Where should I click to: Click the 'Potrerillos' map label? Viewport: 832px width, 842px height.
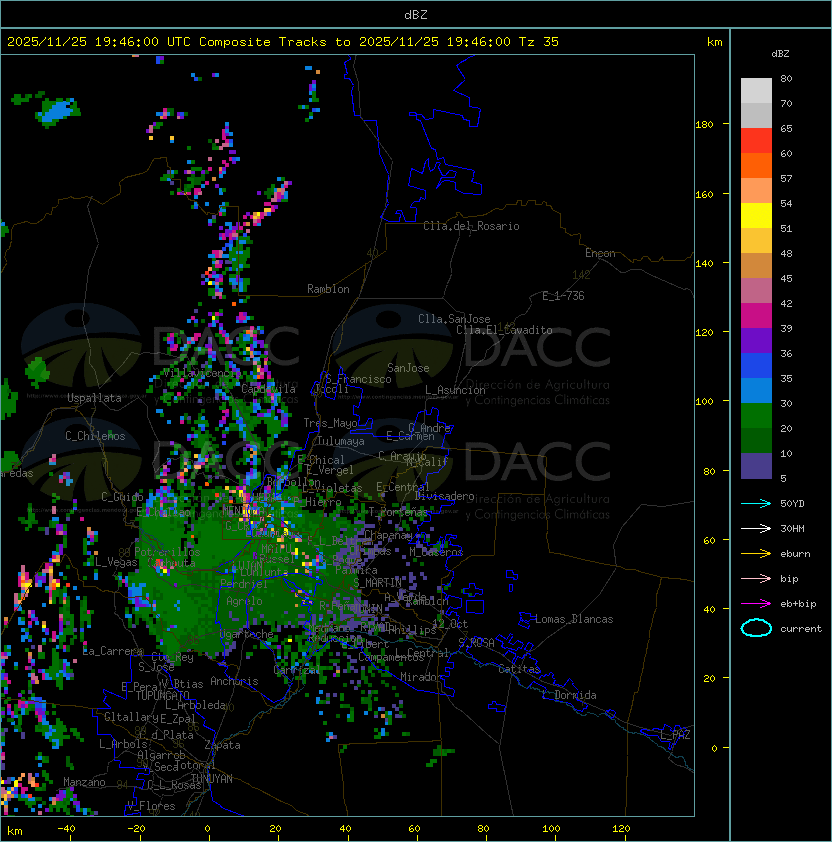[x=167, y=552]
